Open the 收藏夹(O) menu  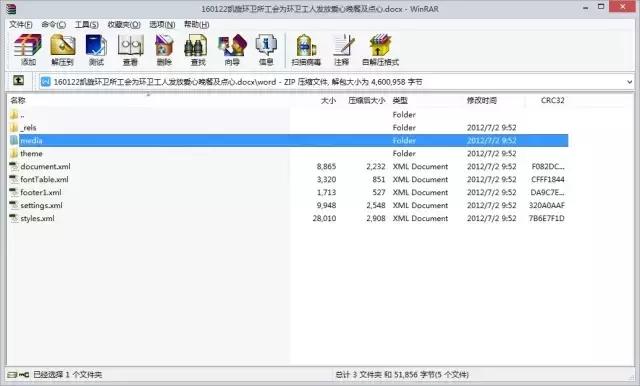click(x=124, y=24)
